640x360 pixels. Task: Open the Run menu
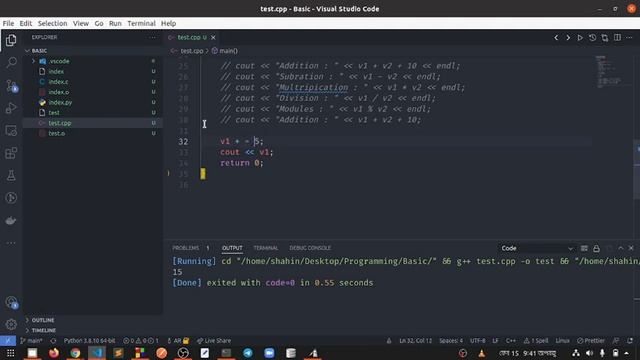tap(115, 23)
